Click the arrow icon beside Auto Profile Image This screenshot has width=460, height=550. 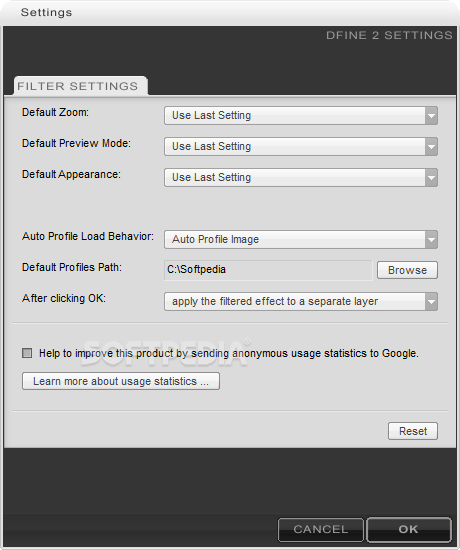(431, 240)
